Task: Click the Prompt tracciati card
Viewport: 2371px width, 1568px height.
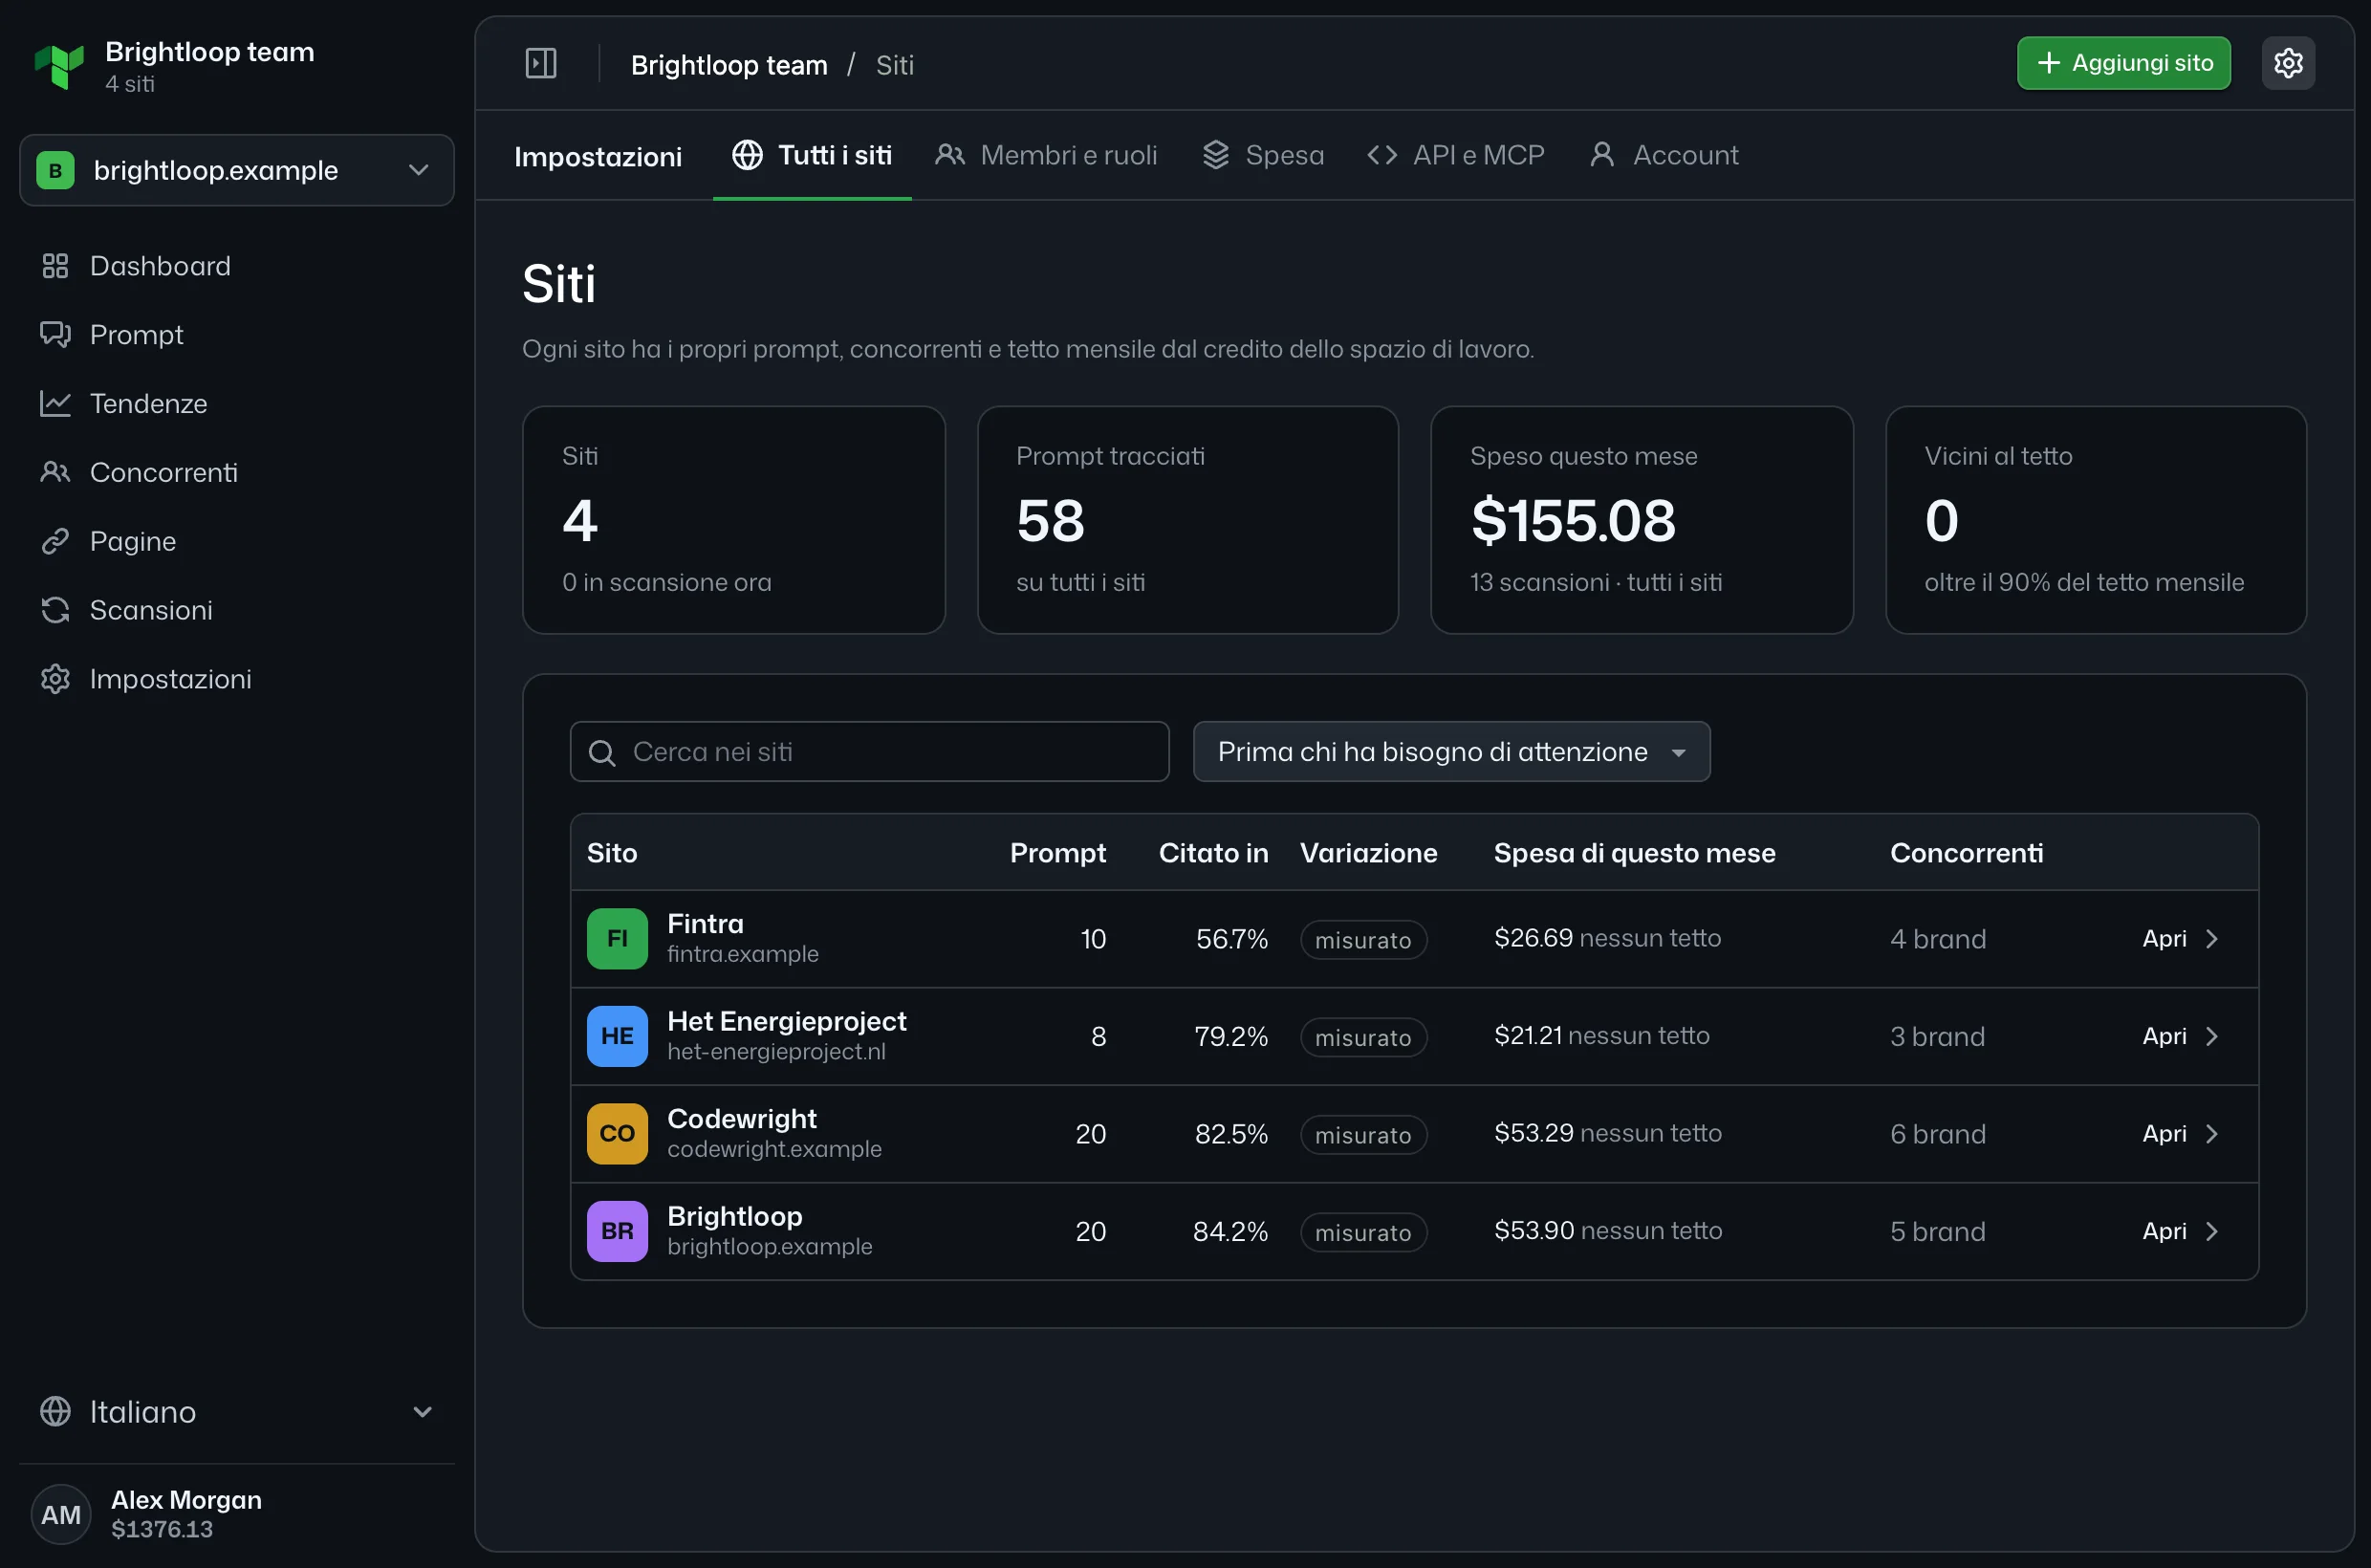Action: coord(1188,520)
